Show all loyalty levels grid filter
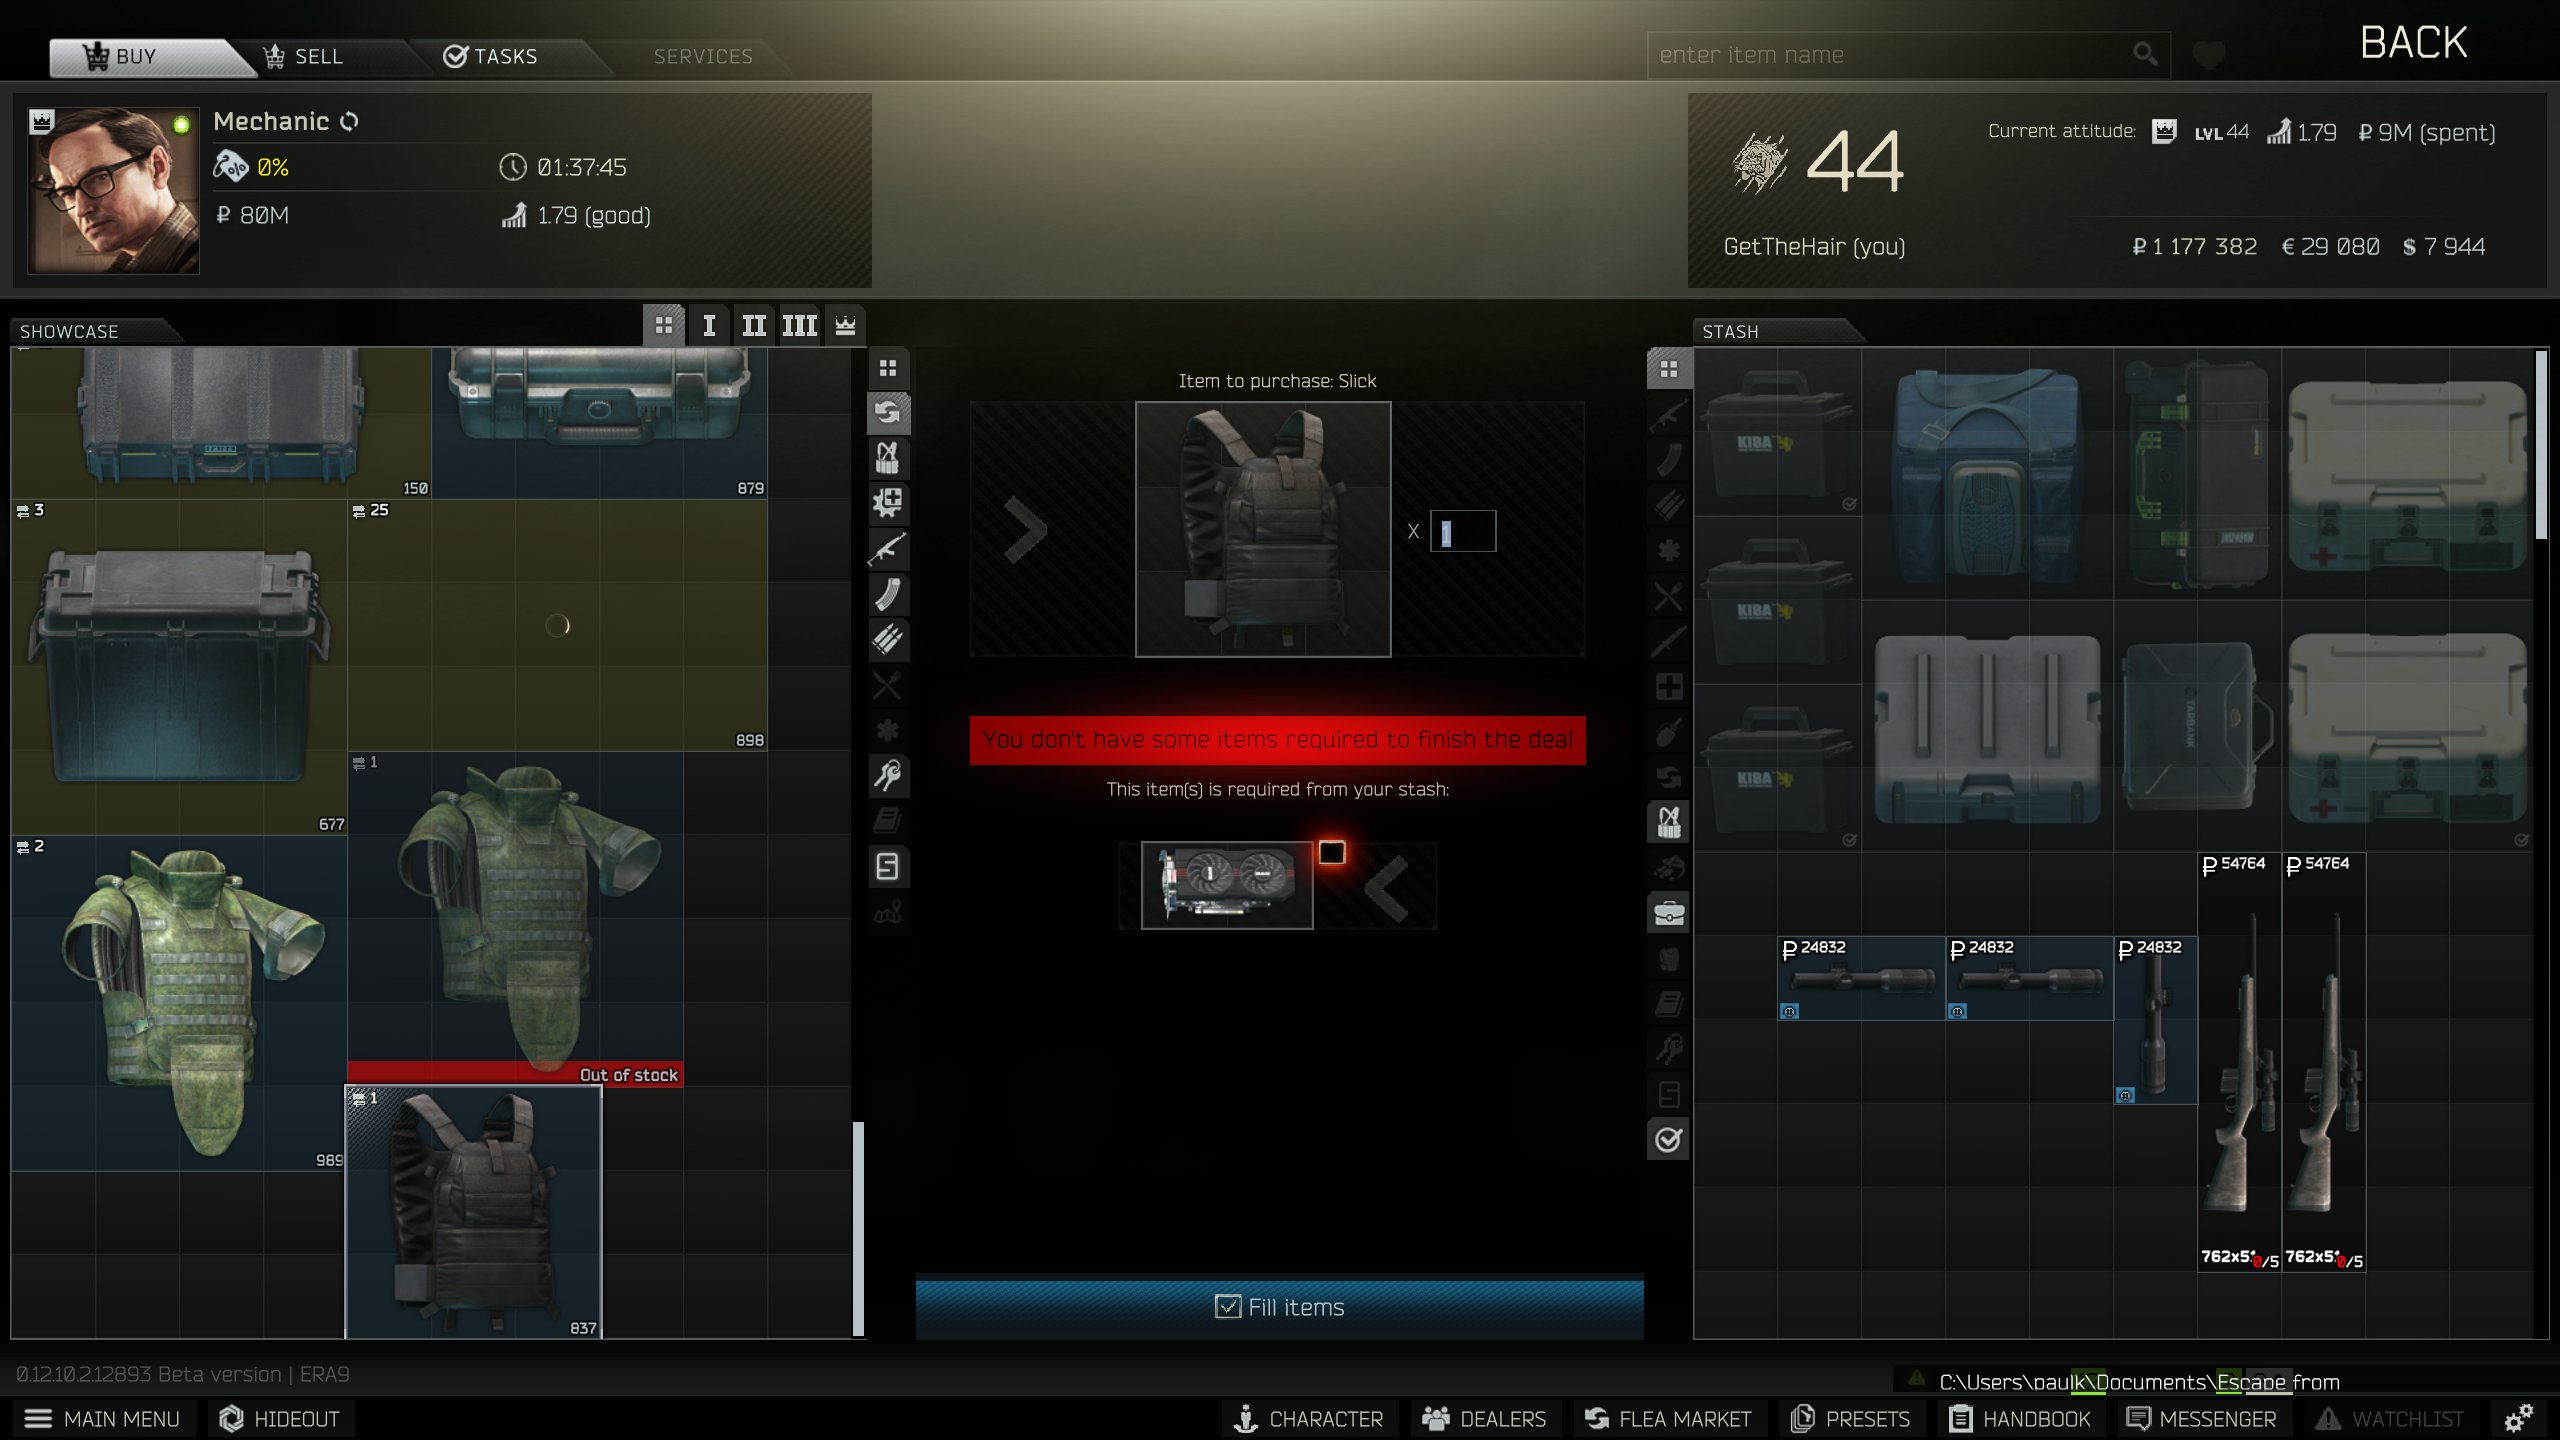The height and width of the screenshot is (1440, 2560). click(664, 326)
